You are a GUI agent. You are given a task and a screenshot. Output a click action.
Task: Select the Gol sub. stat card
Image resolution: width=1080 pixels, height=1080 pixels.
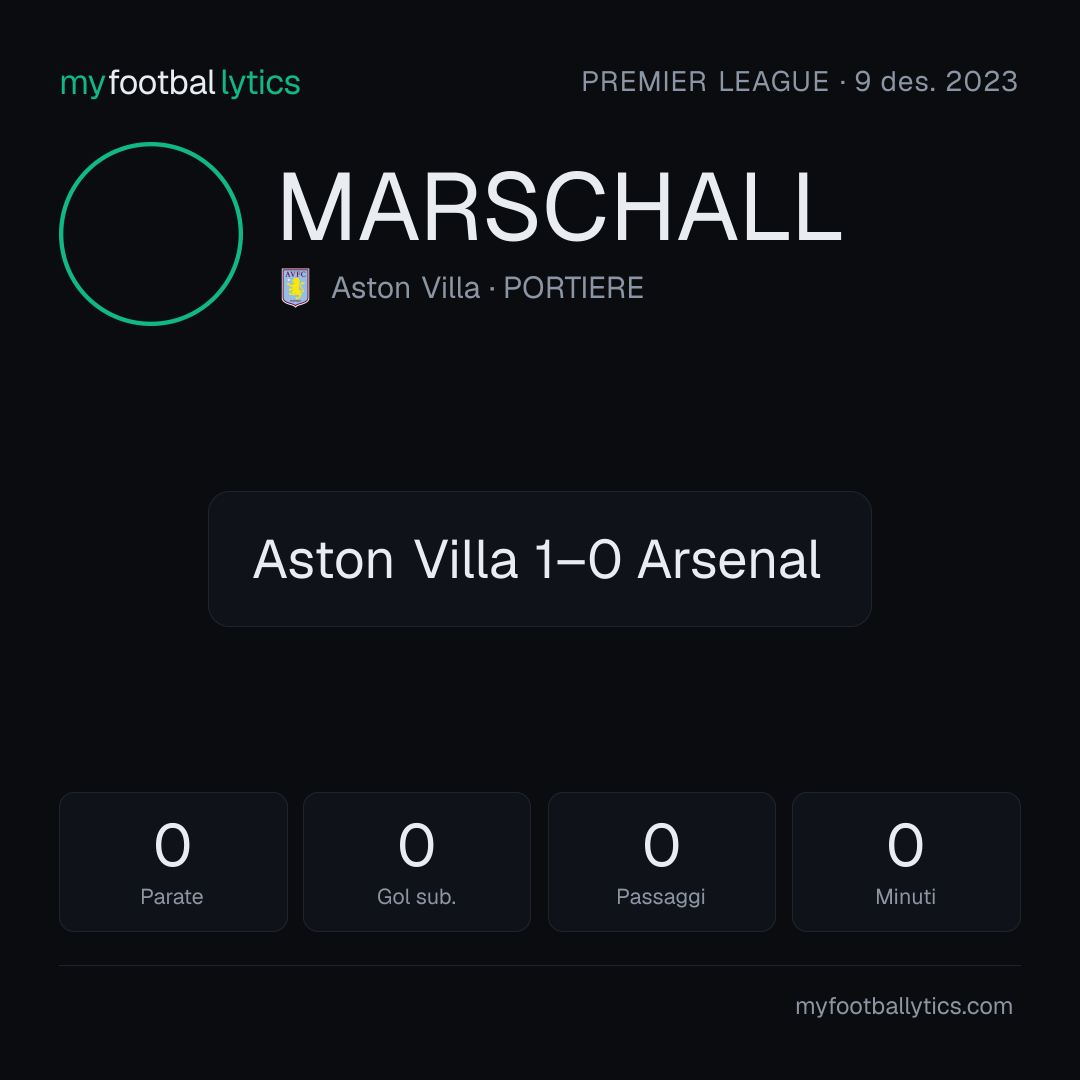click(x=417, y=862)
